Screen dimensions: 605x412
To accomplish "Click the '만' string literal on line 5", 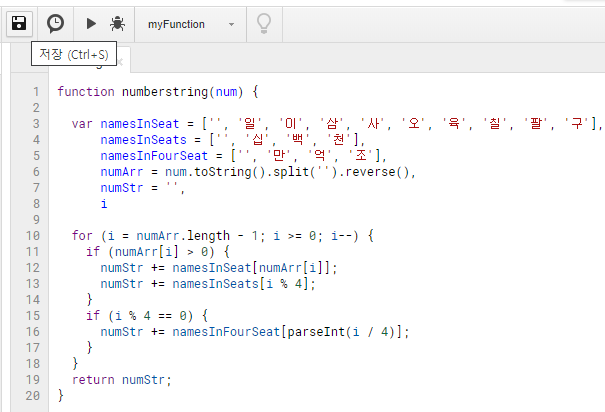I will [279, 156].
